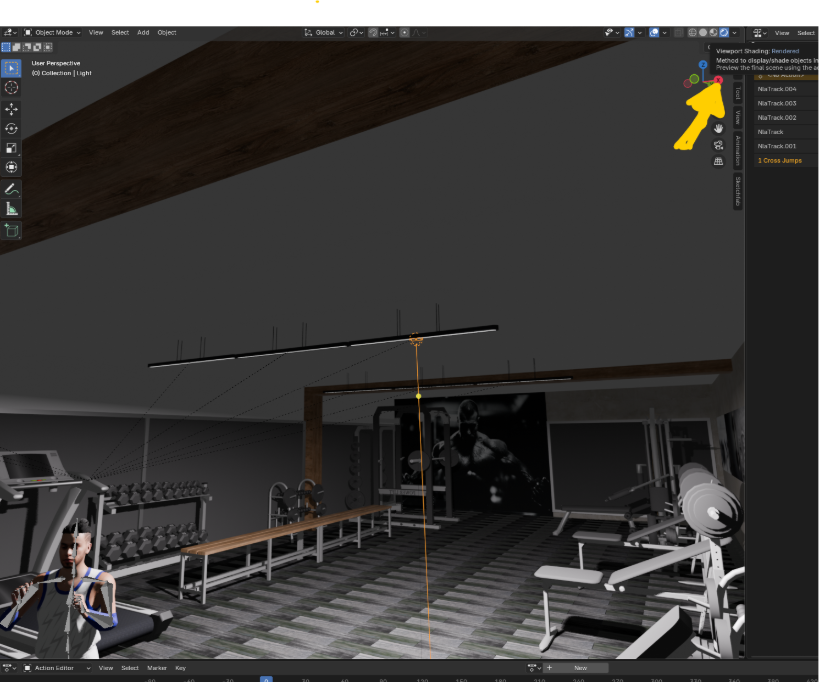Click the zoom magnifier icon near the gizmo

718,113
